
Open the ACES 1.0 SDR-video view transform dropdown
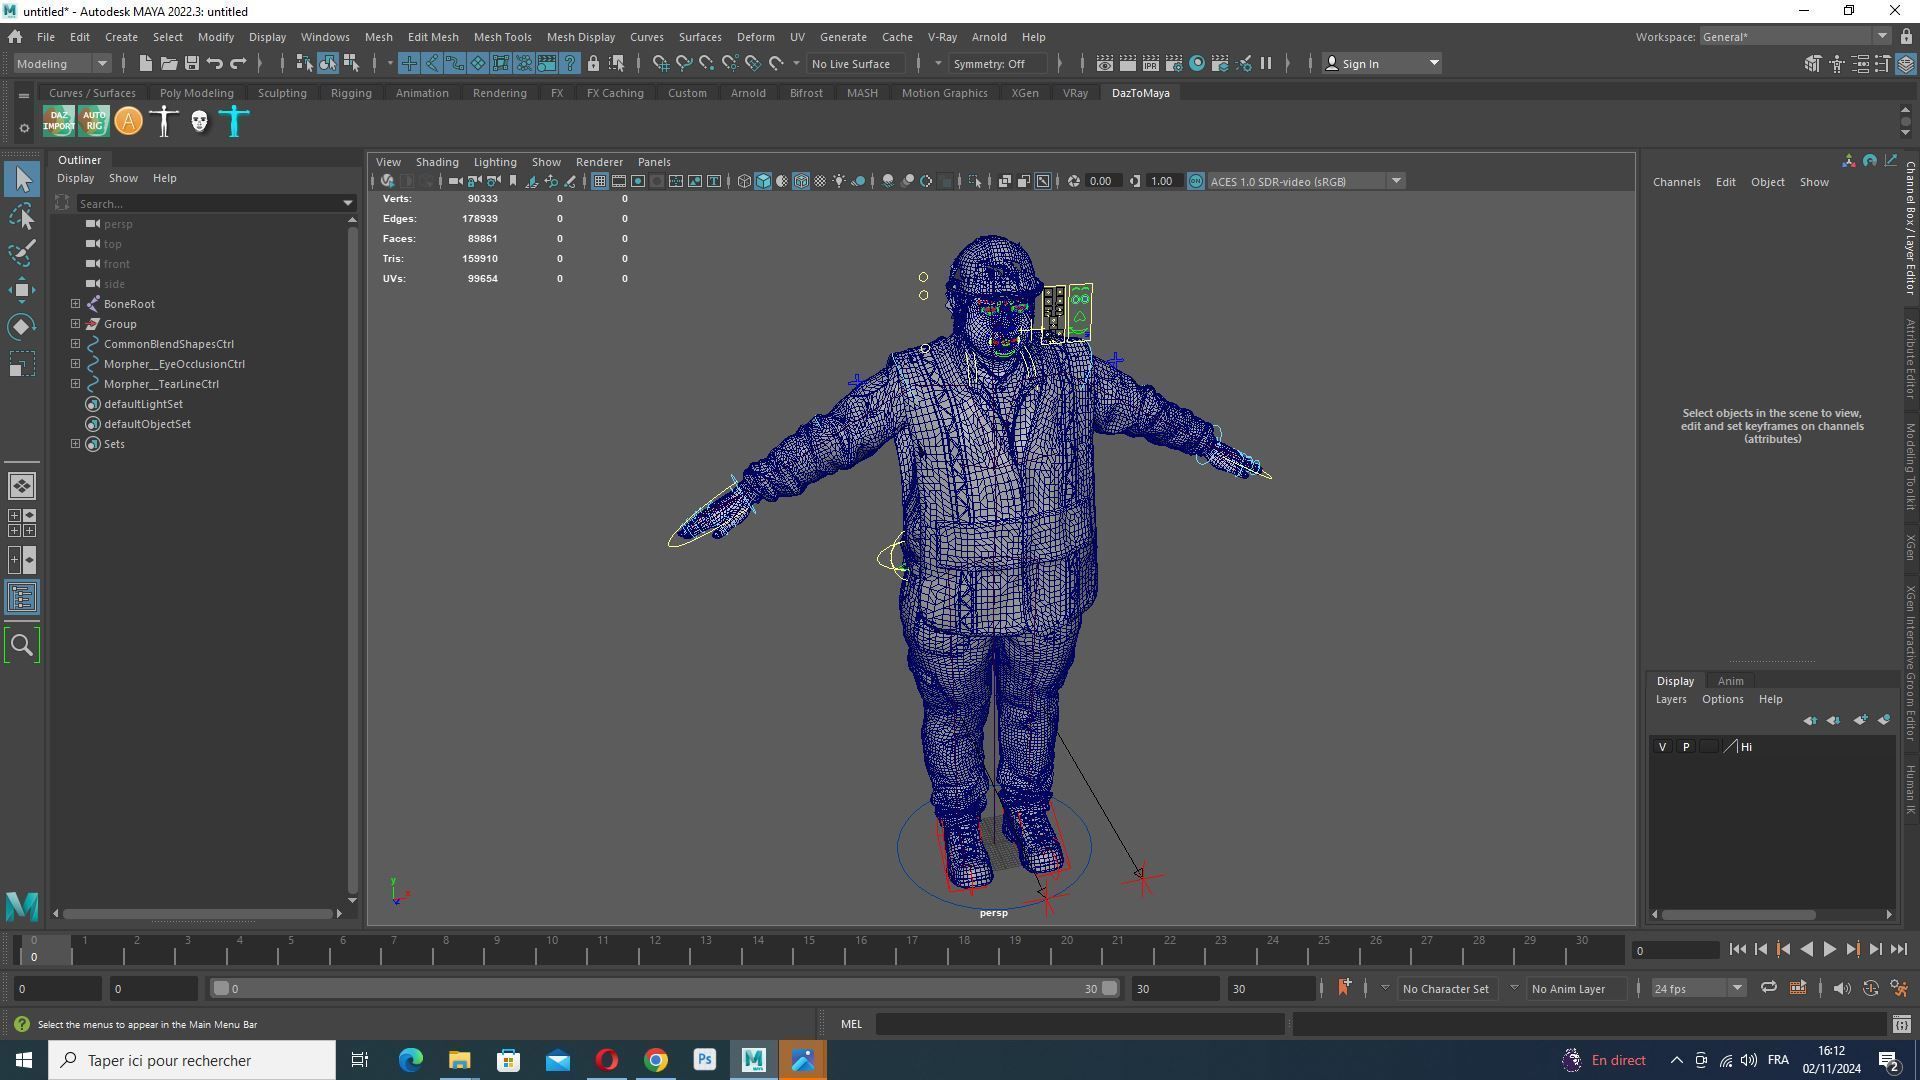tap(1305, 182)
